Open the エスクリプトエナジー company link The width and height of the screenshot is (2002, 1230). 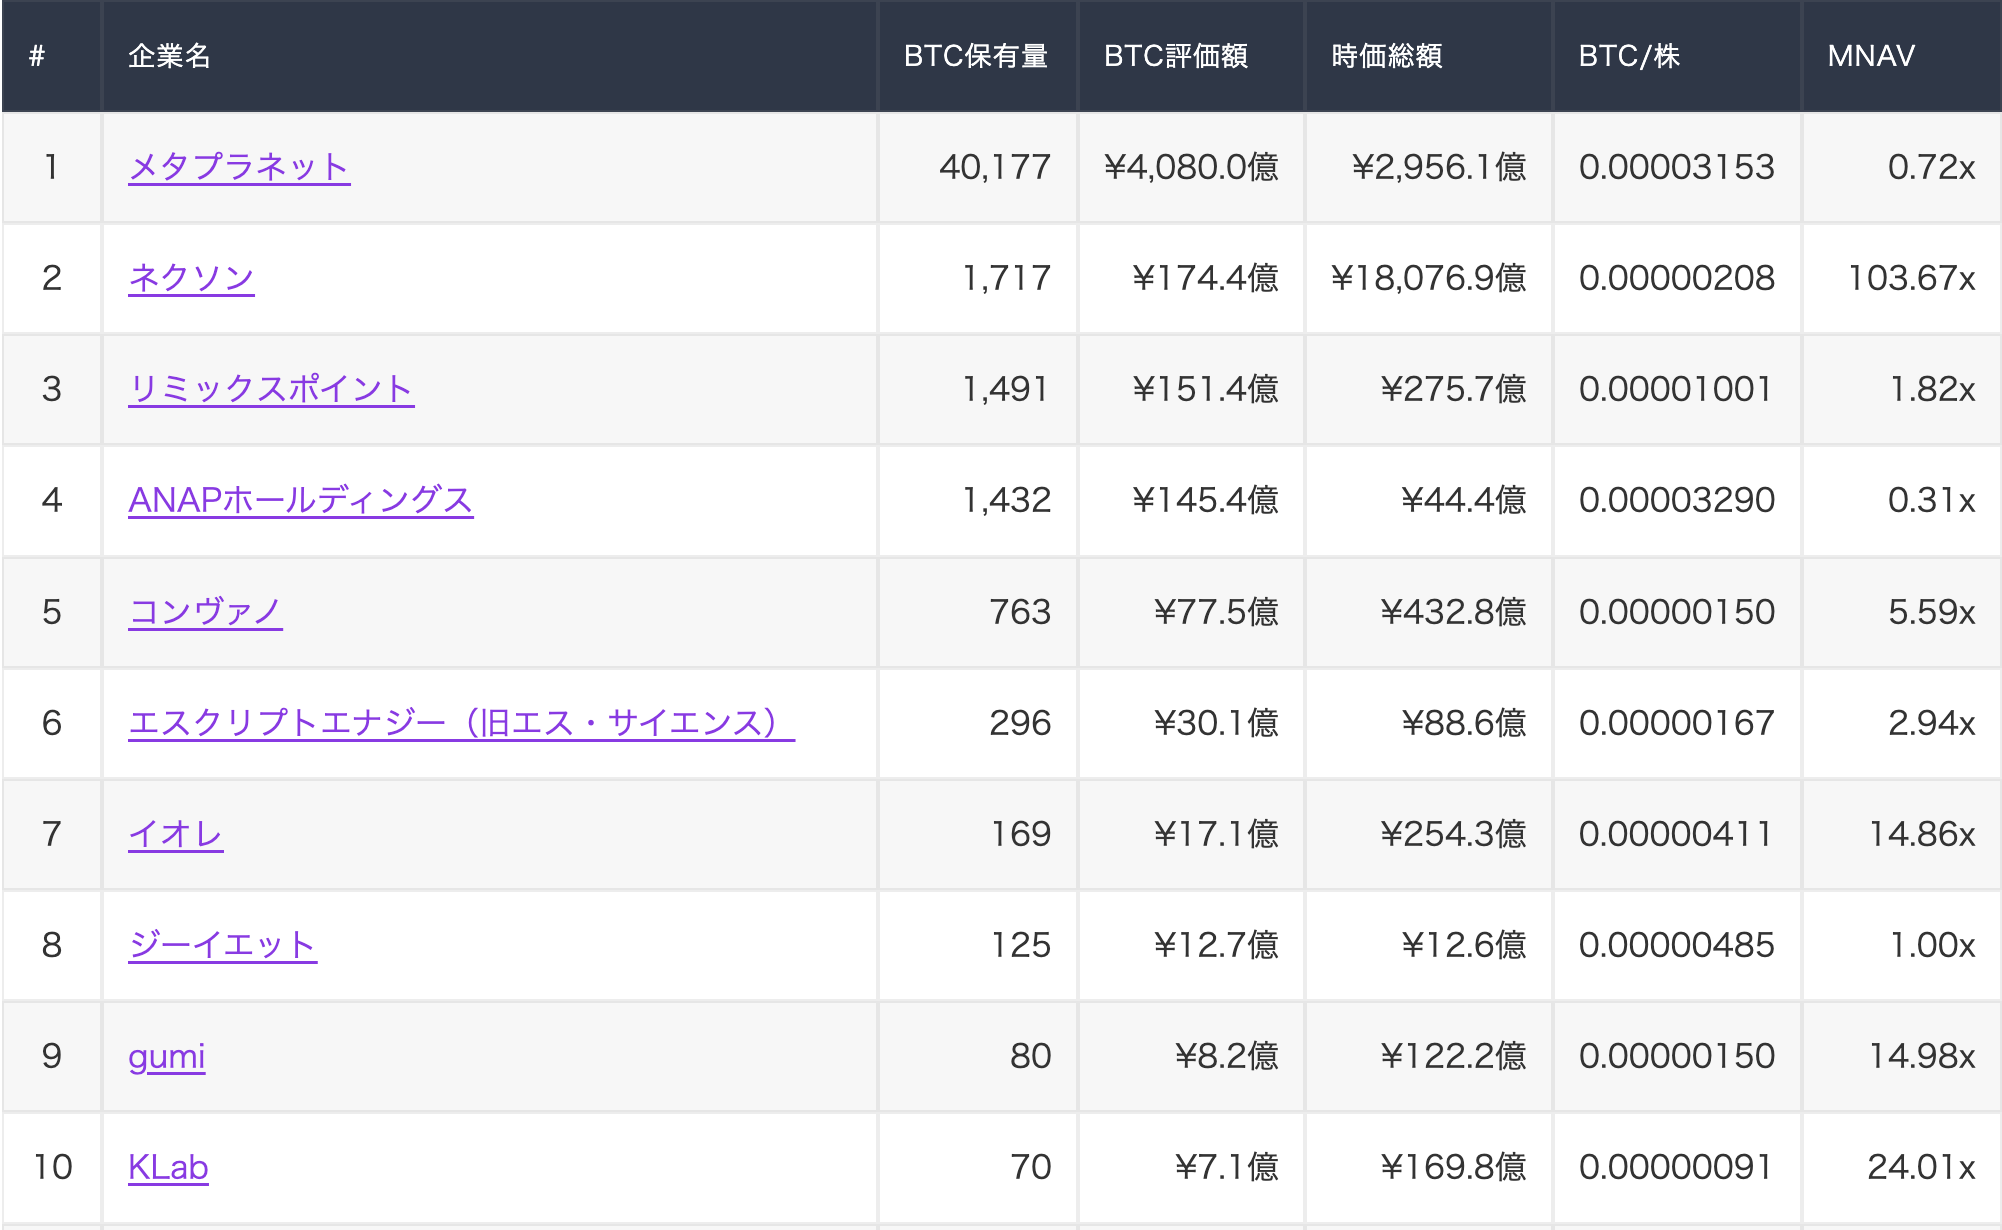point(461,723)
